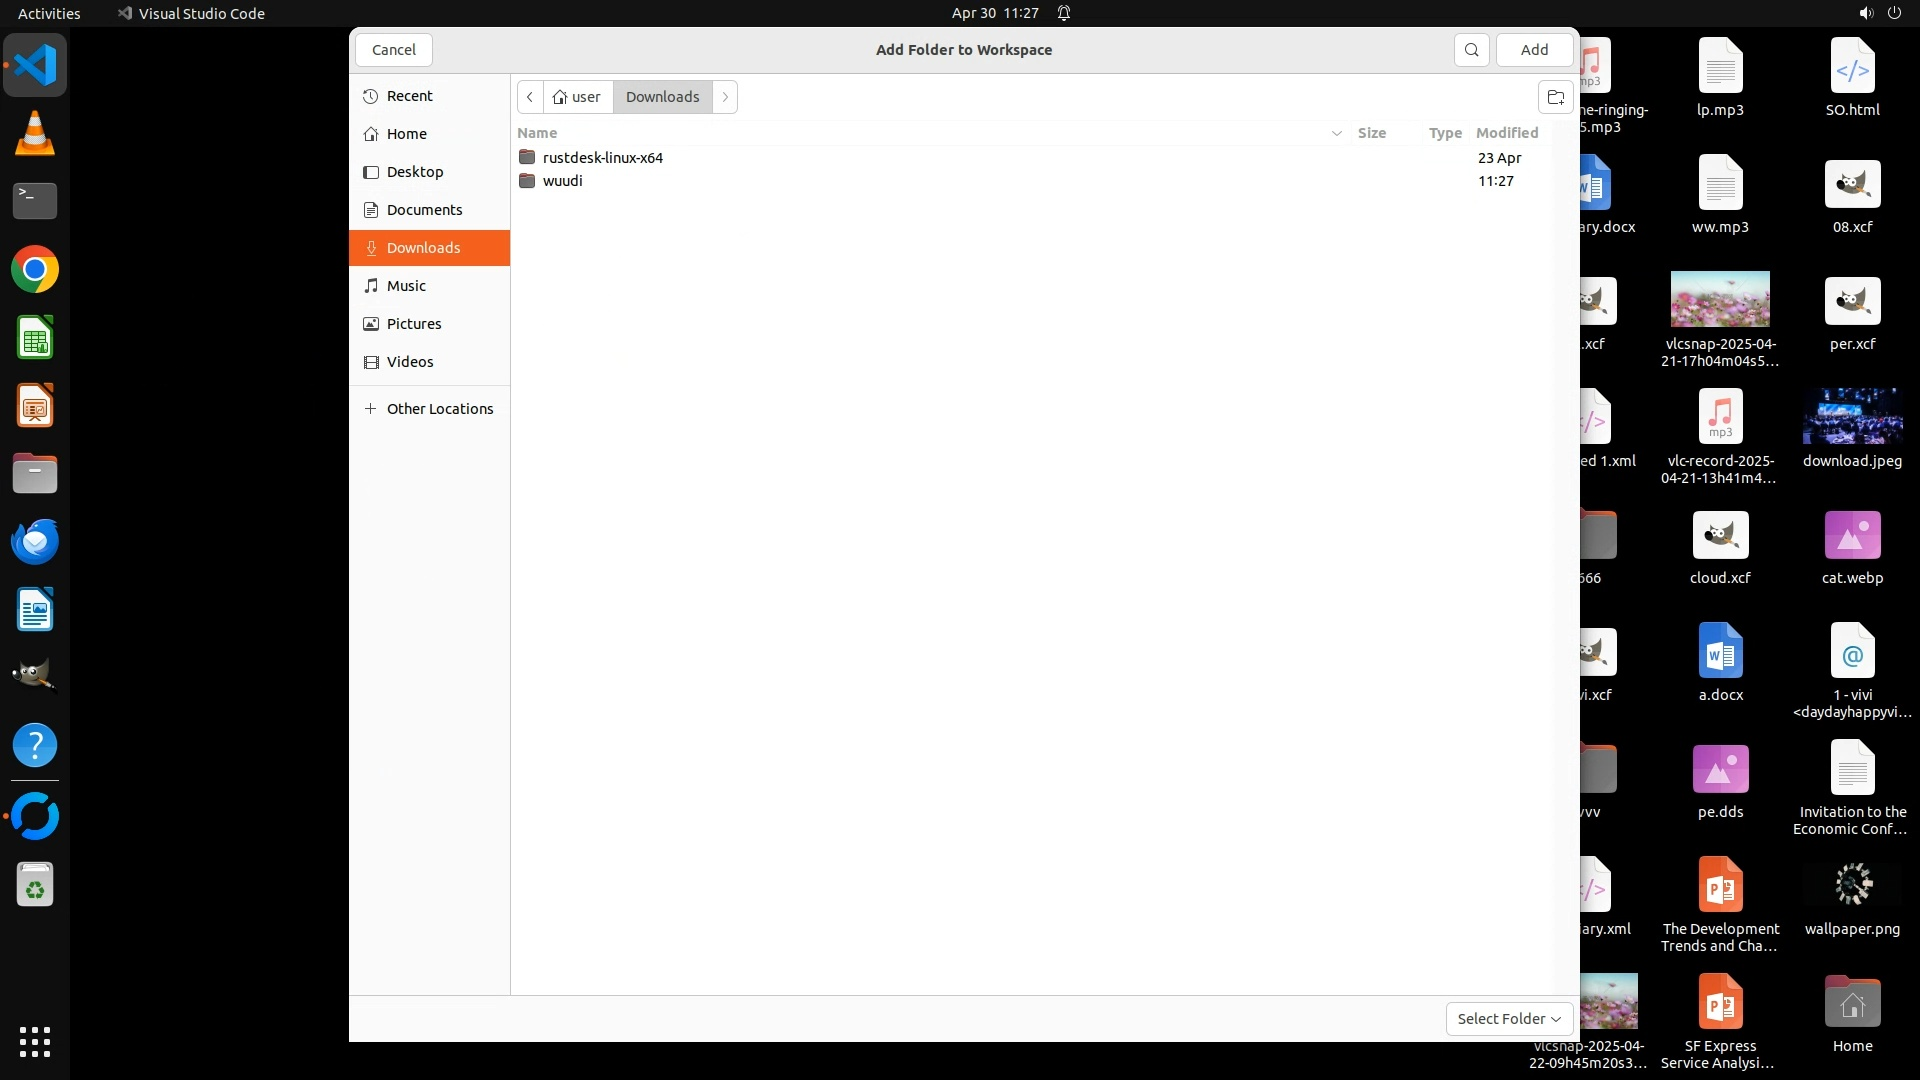This screenshot has height=1080, width=1920.
Task: Sort files by the Modified column
Action: (1506, 133)
